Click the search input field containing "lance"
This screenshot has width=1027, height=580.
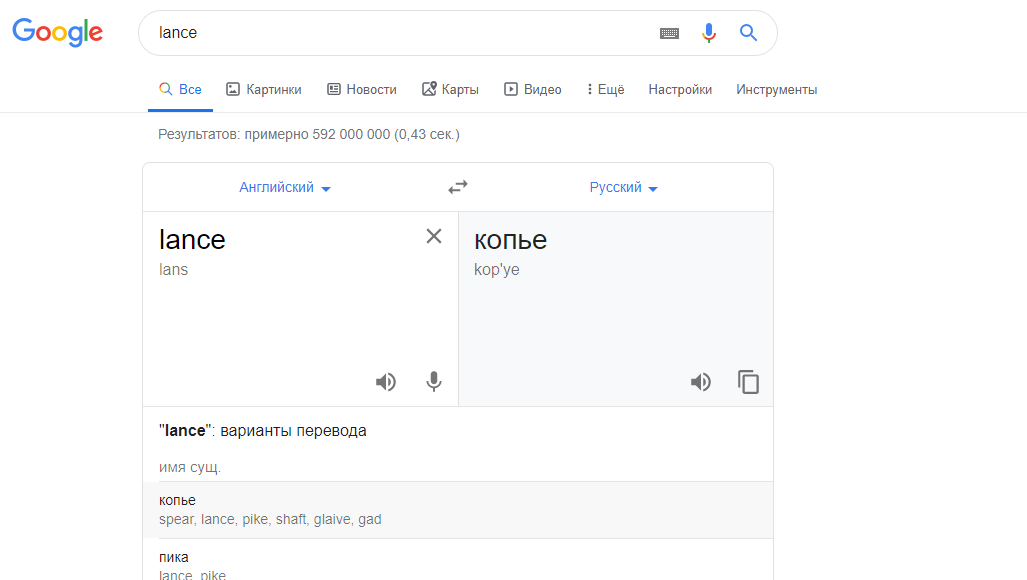click(400, 33)
